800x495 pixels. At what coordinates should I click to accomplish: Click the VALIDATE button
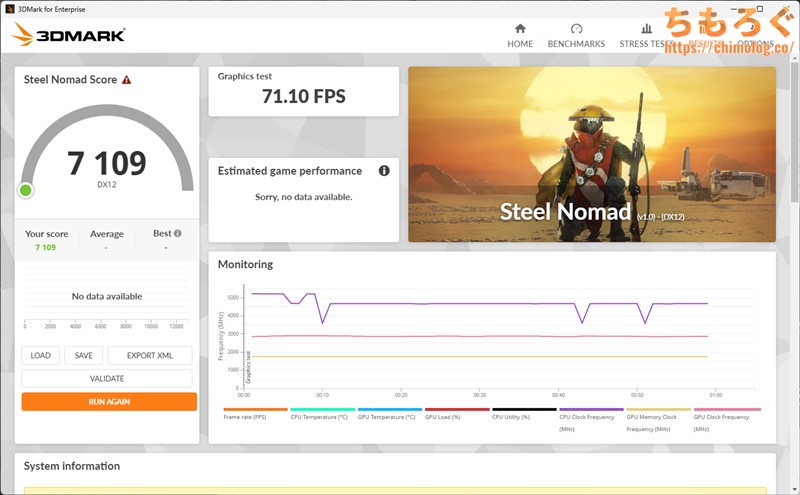(x=107, y=378)
